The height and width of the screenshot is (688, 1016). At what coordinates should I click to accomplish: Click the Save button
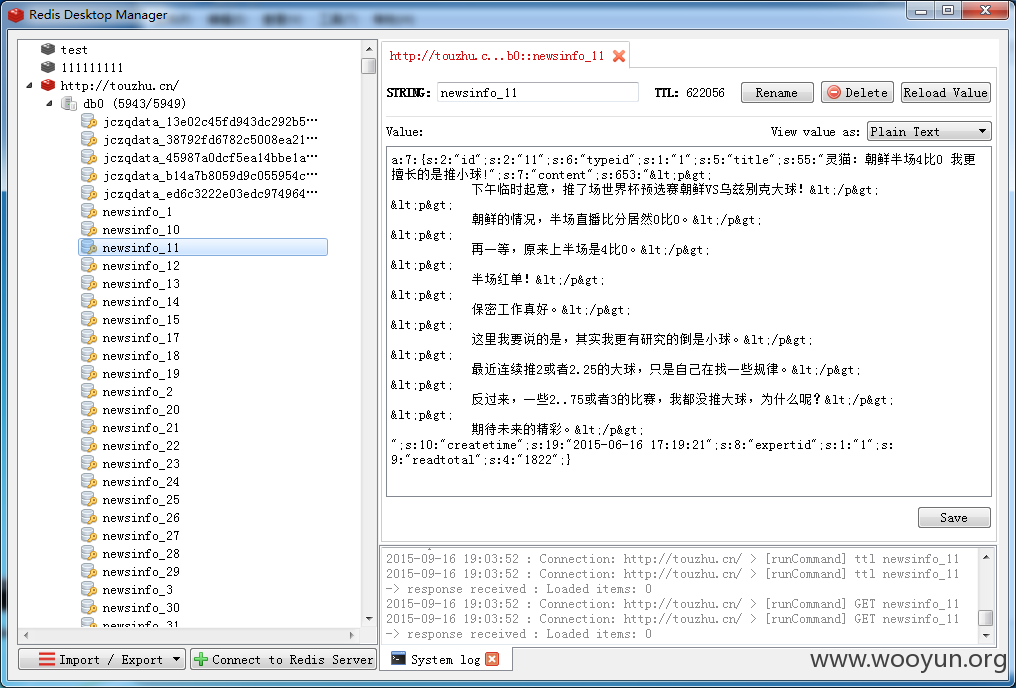[x=954, y=518]
